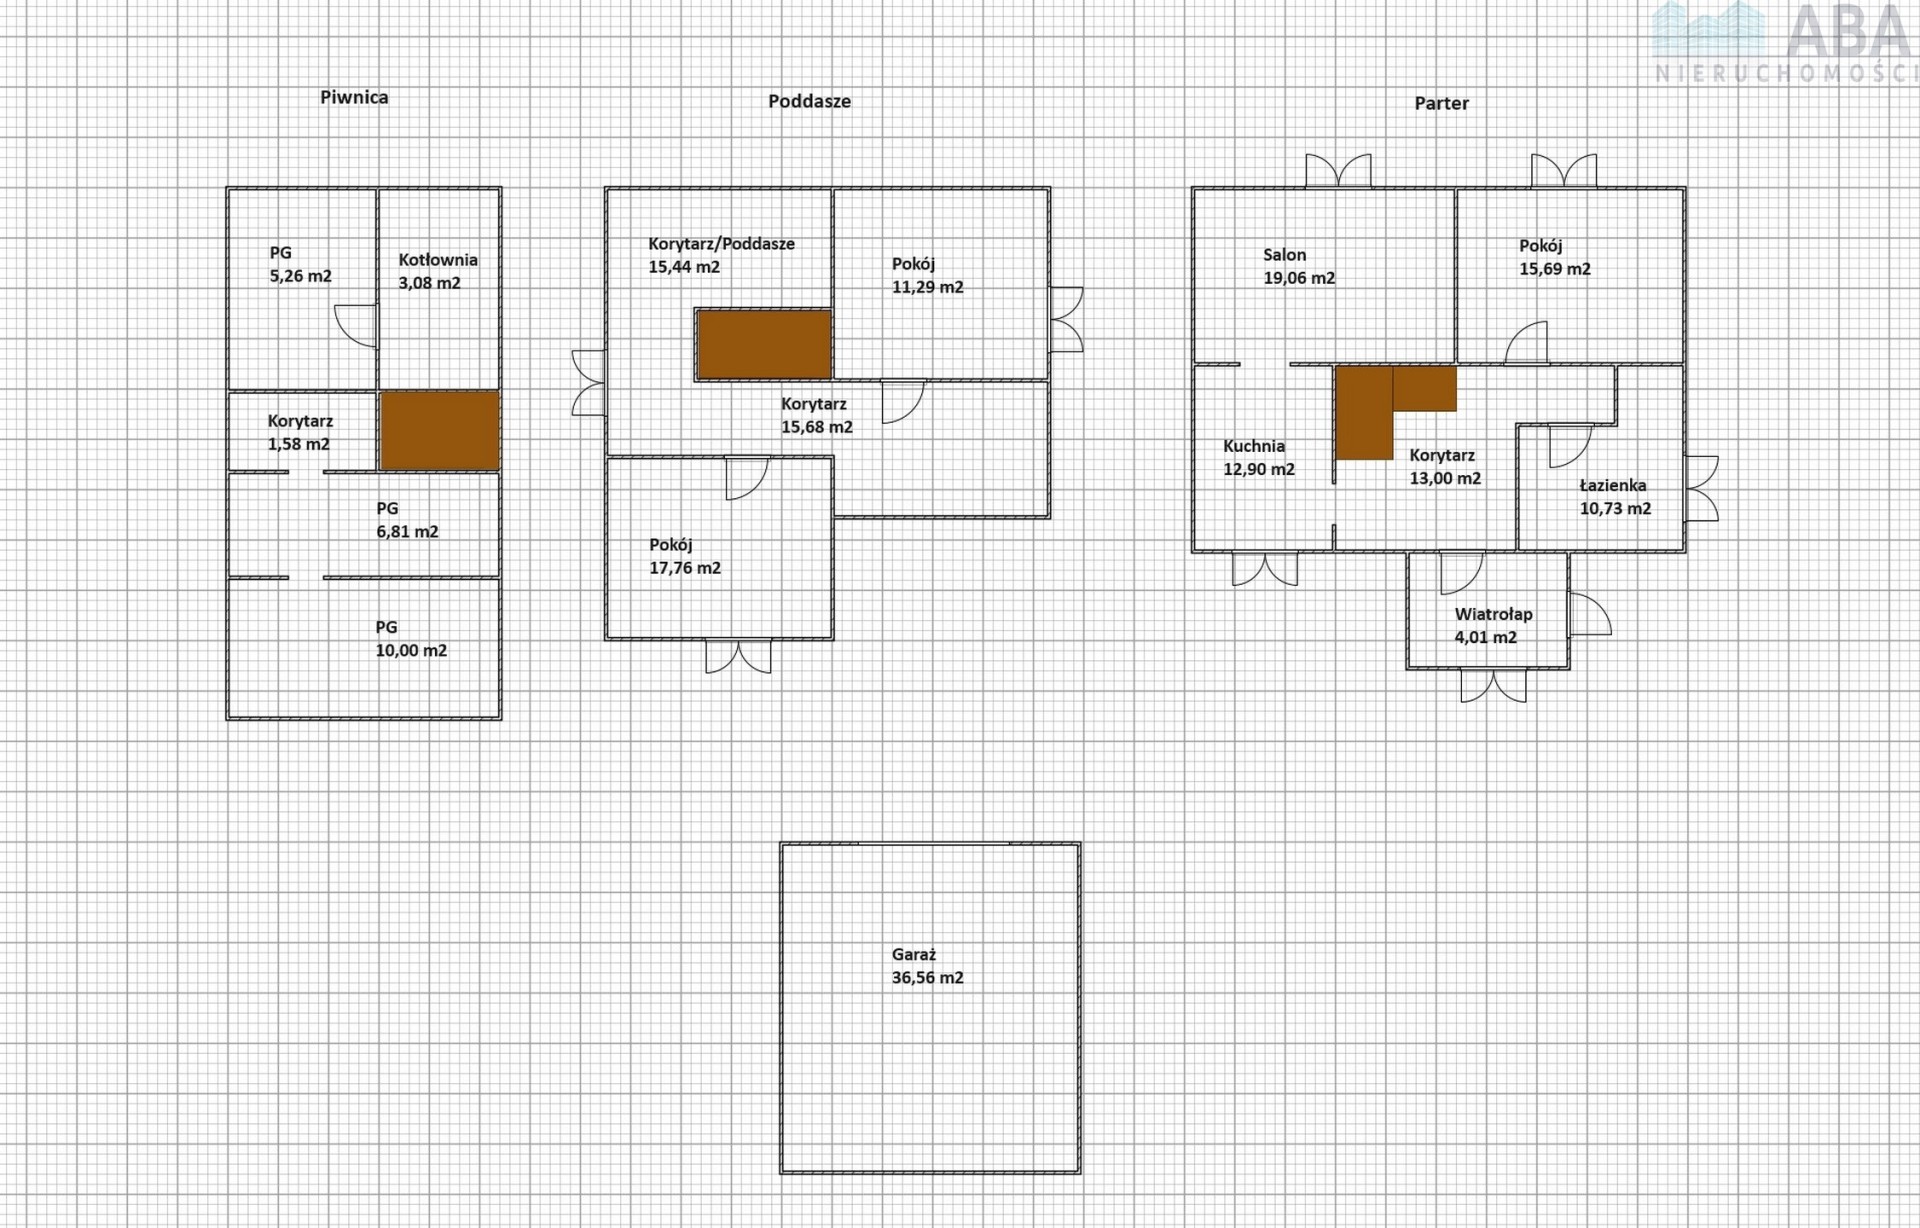Click the door icon inside Łazienka
This screenshot has width=1920, height=1228.
tap(1568, 445)
